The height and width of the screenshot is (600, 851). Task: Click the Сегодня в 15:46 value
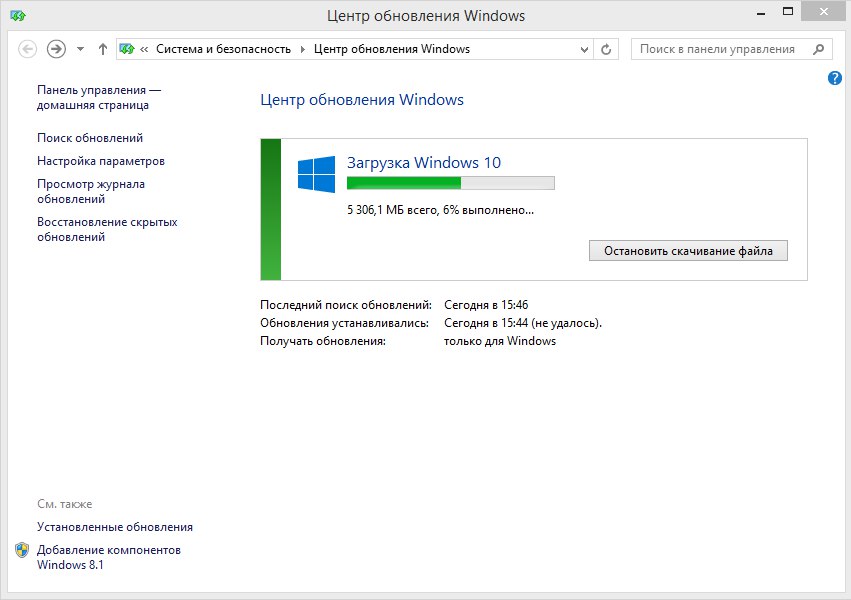(486, 305)
